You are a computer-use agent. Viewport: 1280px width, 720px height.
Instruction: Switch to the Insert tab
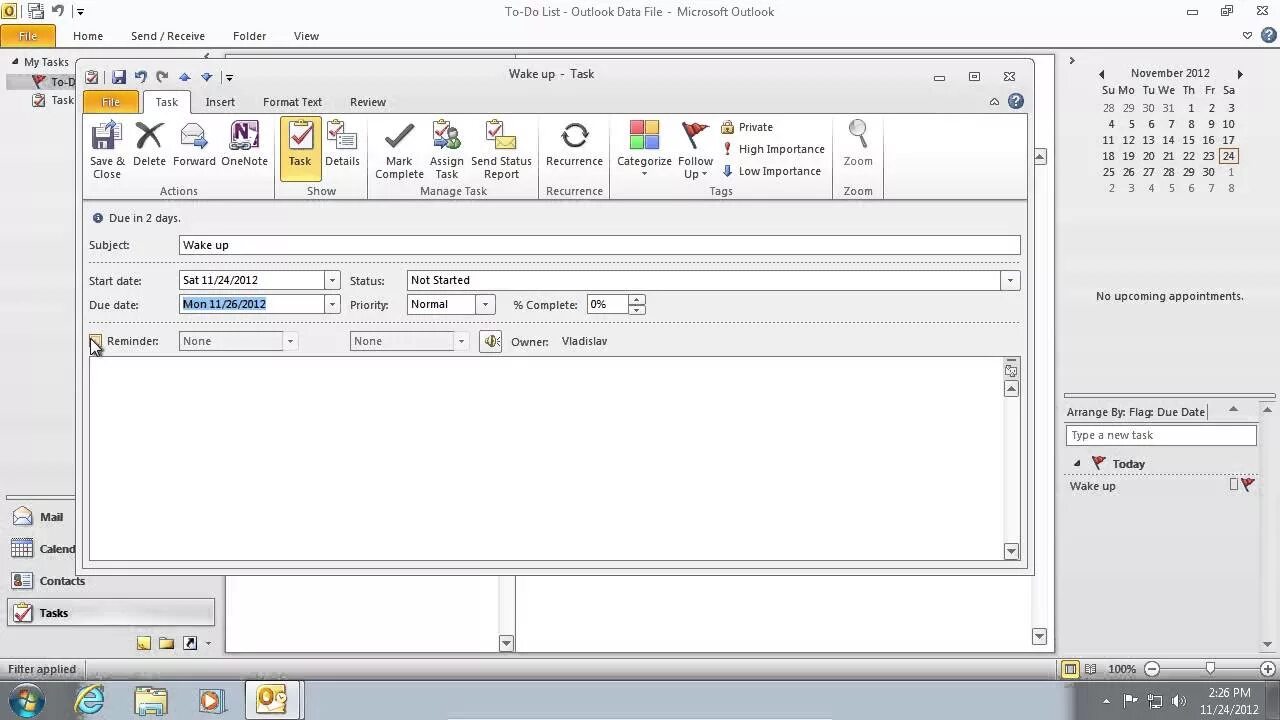pos(220,102)
